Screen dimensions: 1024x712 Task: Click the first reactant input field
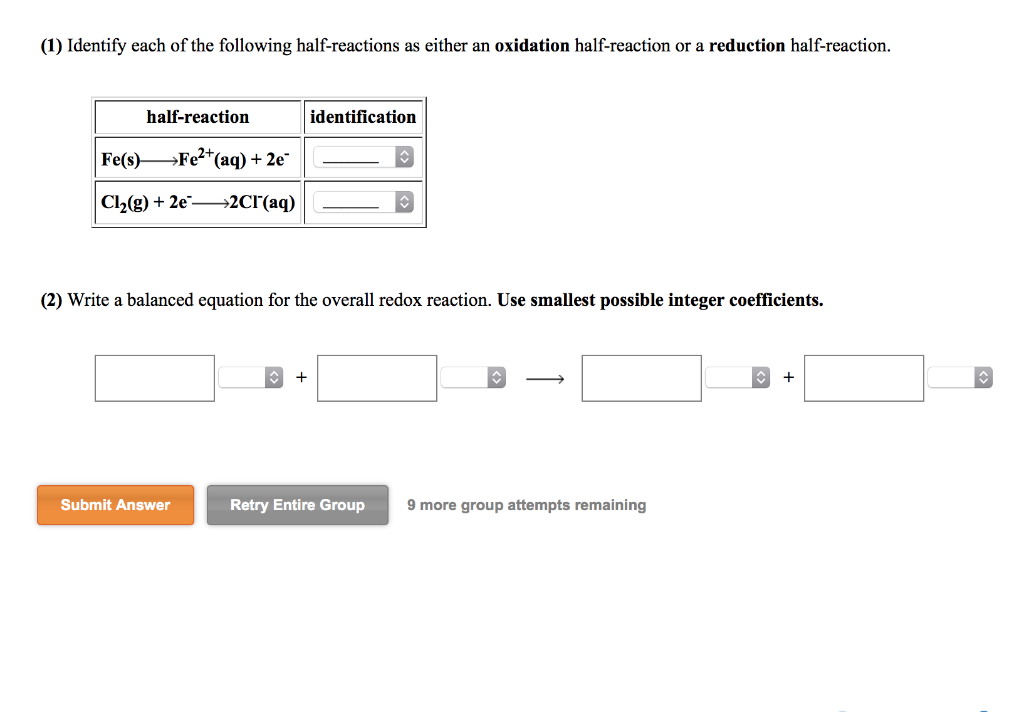click(x=154, y=377)
